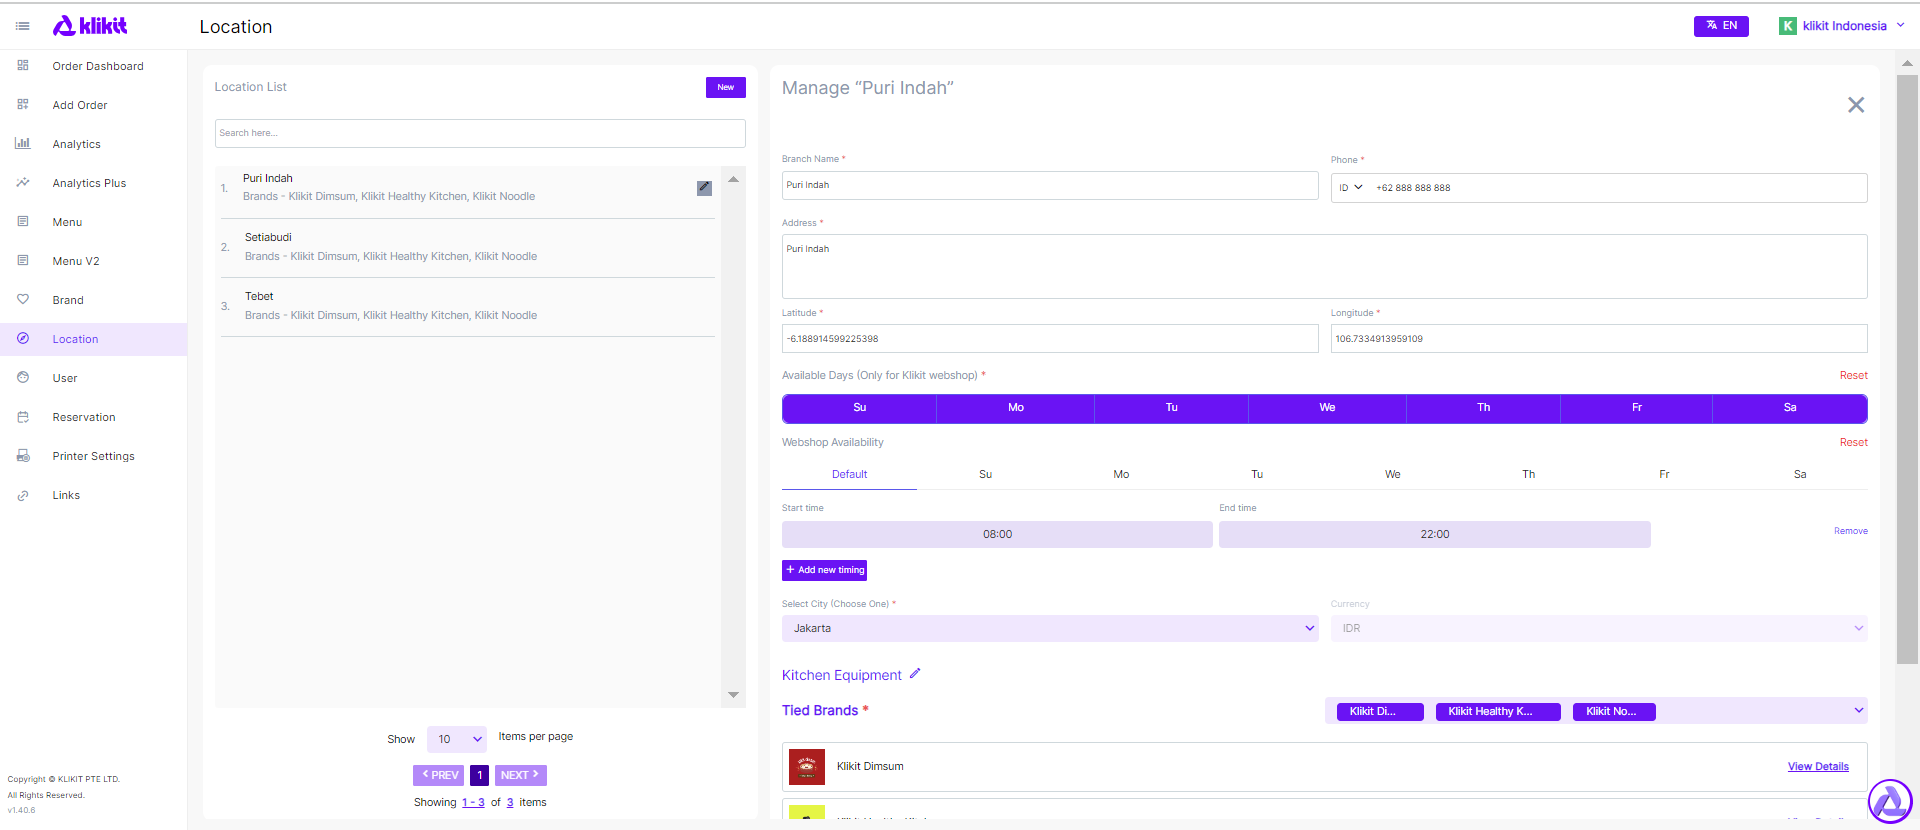Go to Printer Settings in sidebar

pos(93,456)
